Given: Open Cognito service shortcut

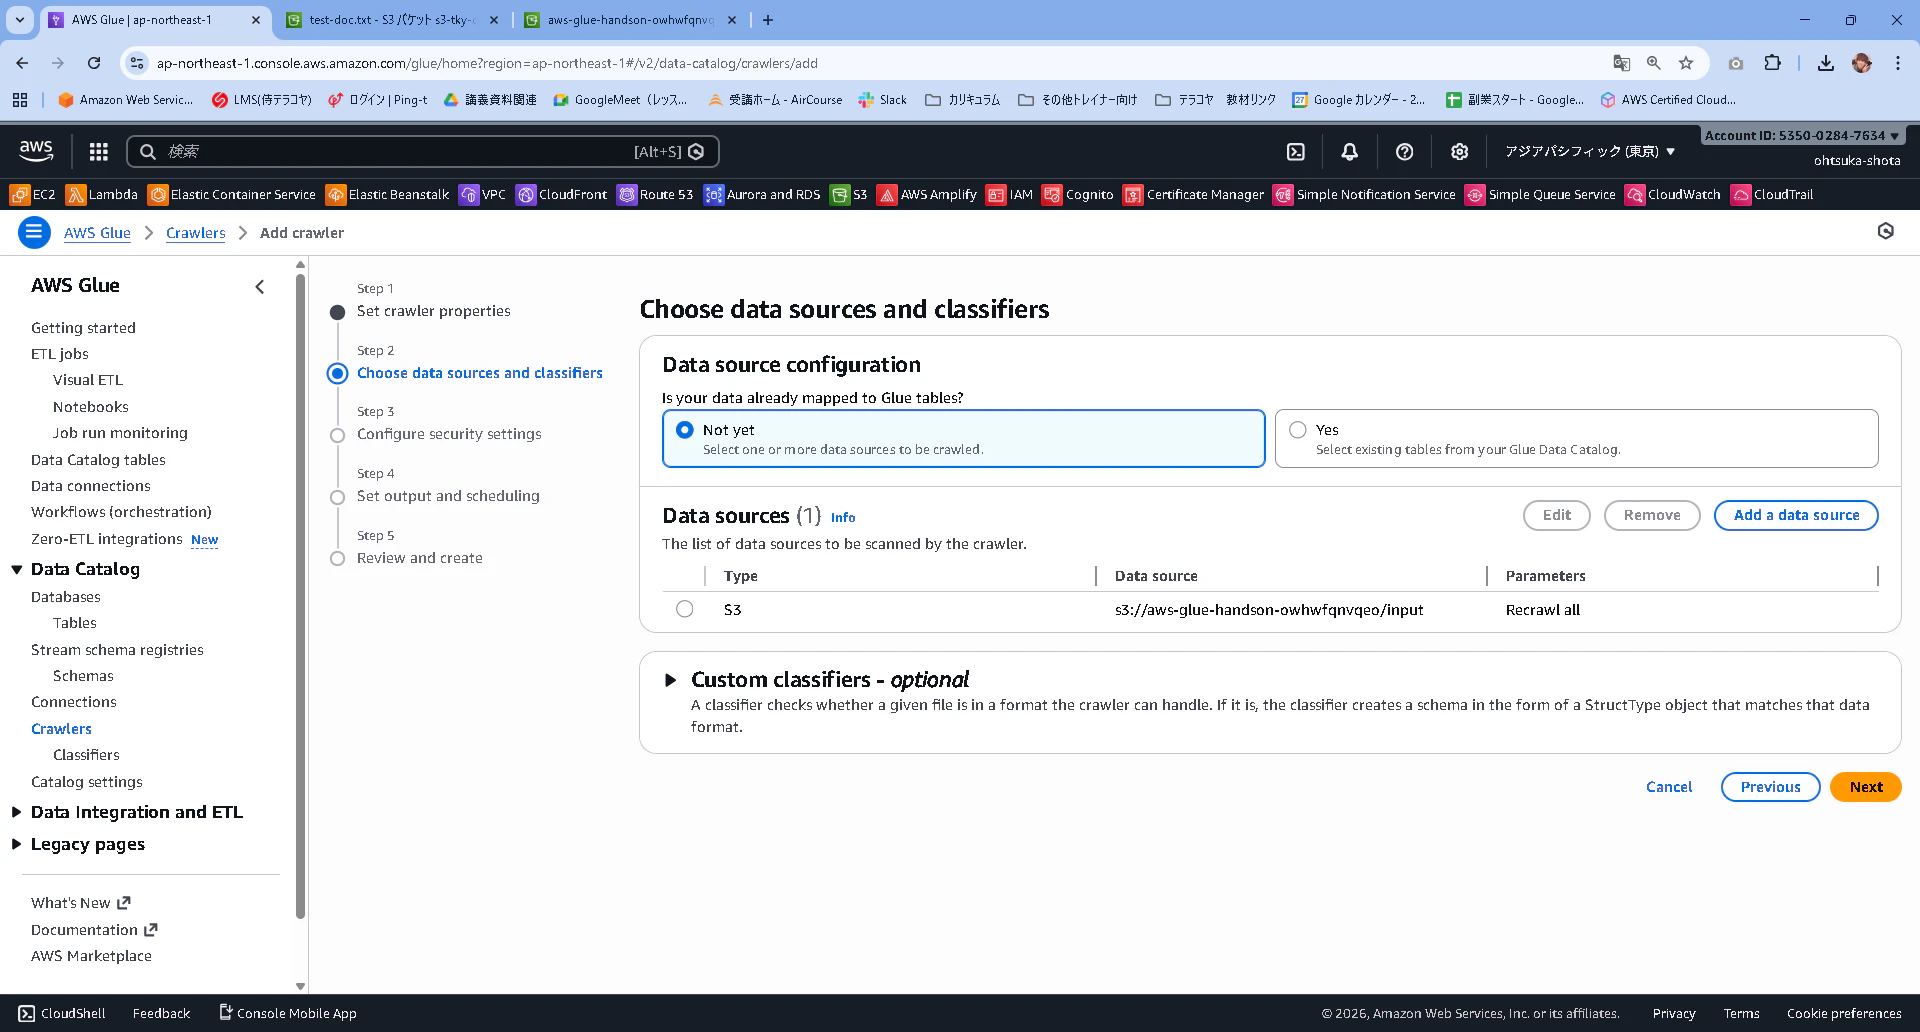Looking at the screenshot, I should coord(1078,195).
